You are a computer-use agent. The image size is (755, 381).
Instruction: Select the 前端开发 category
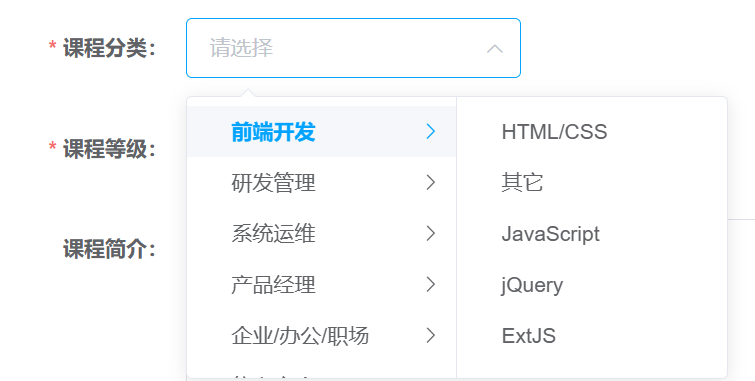[321, 131]
